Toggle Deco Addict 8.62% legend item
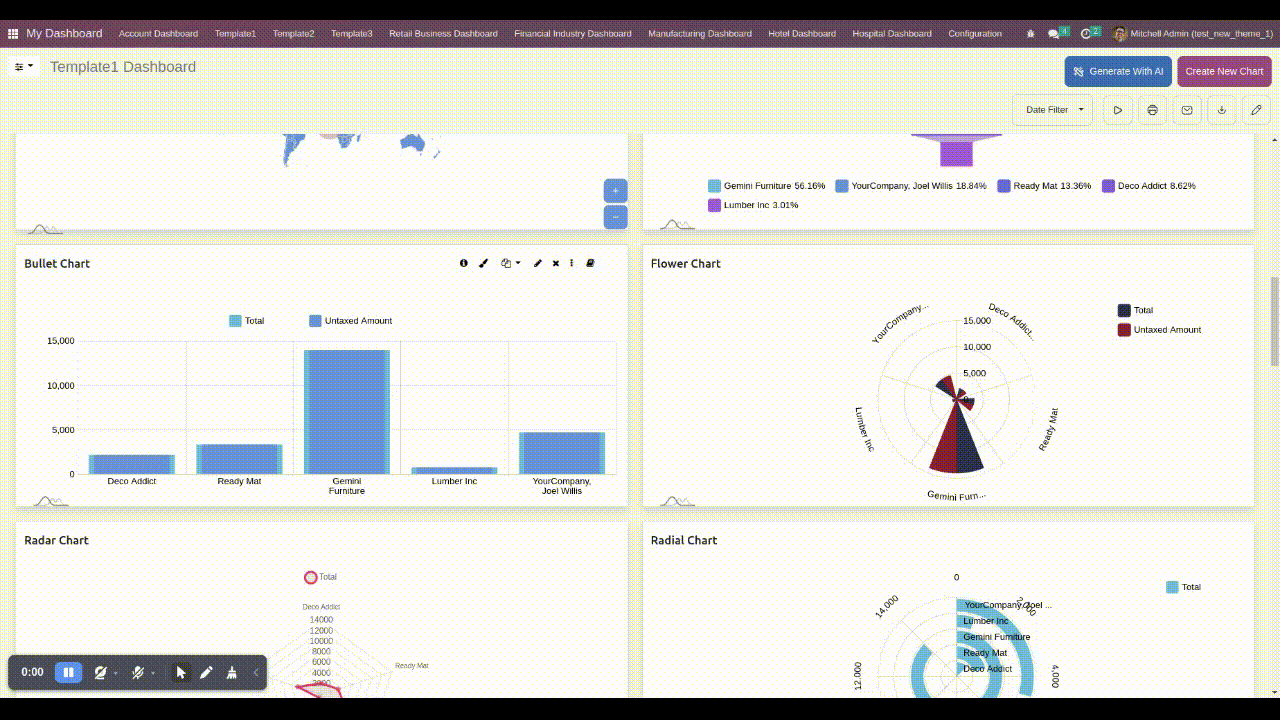 [1149, 186]
